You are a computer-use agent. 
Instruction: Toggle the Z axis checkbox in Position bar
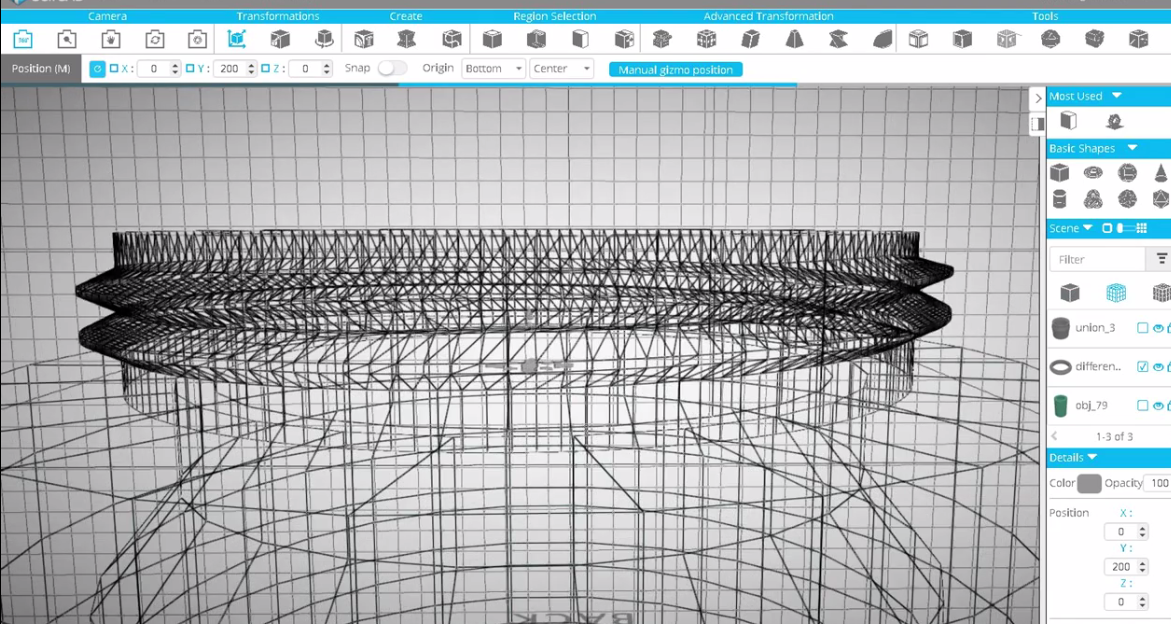tap(265, 68)
